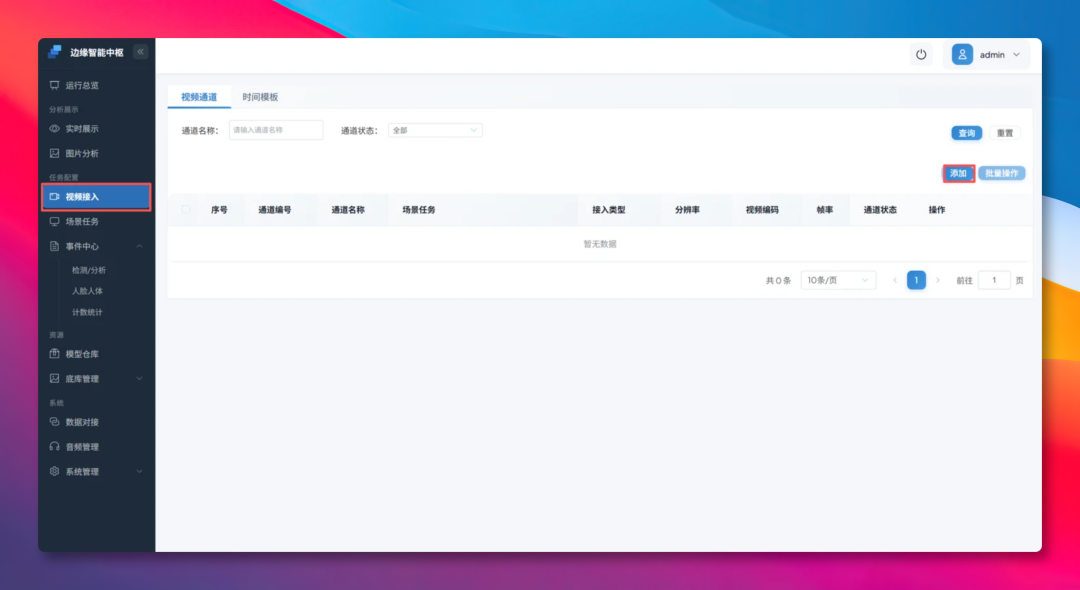The height and width of the screenshot is (590, 1080).
Task: Click the admin user avatar icon
Action: (962, 54)
